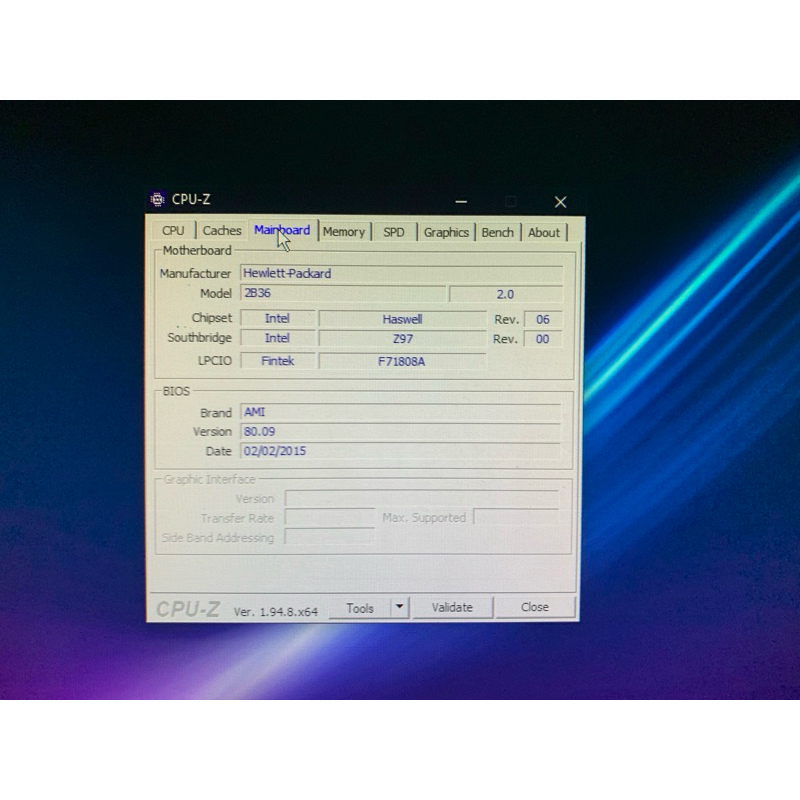Click the BIOS brand AMI field
The image size is (800, 800).
coord(401,412)
